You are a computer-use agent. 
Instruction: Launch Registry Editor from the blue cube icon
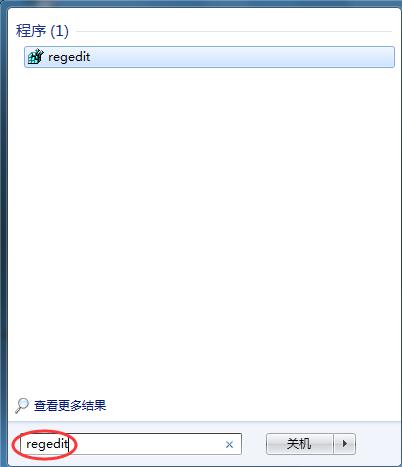[35, 57]
